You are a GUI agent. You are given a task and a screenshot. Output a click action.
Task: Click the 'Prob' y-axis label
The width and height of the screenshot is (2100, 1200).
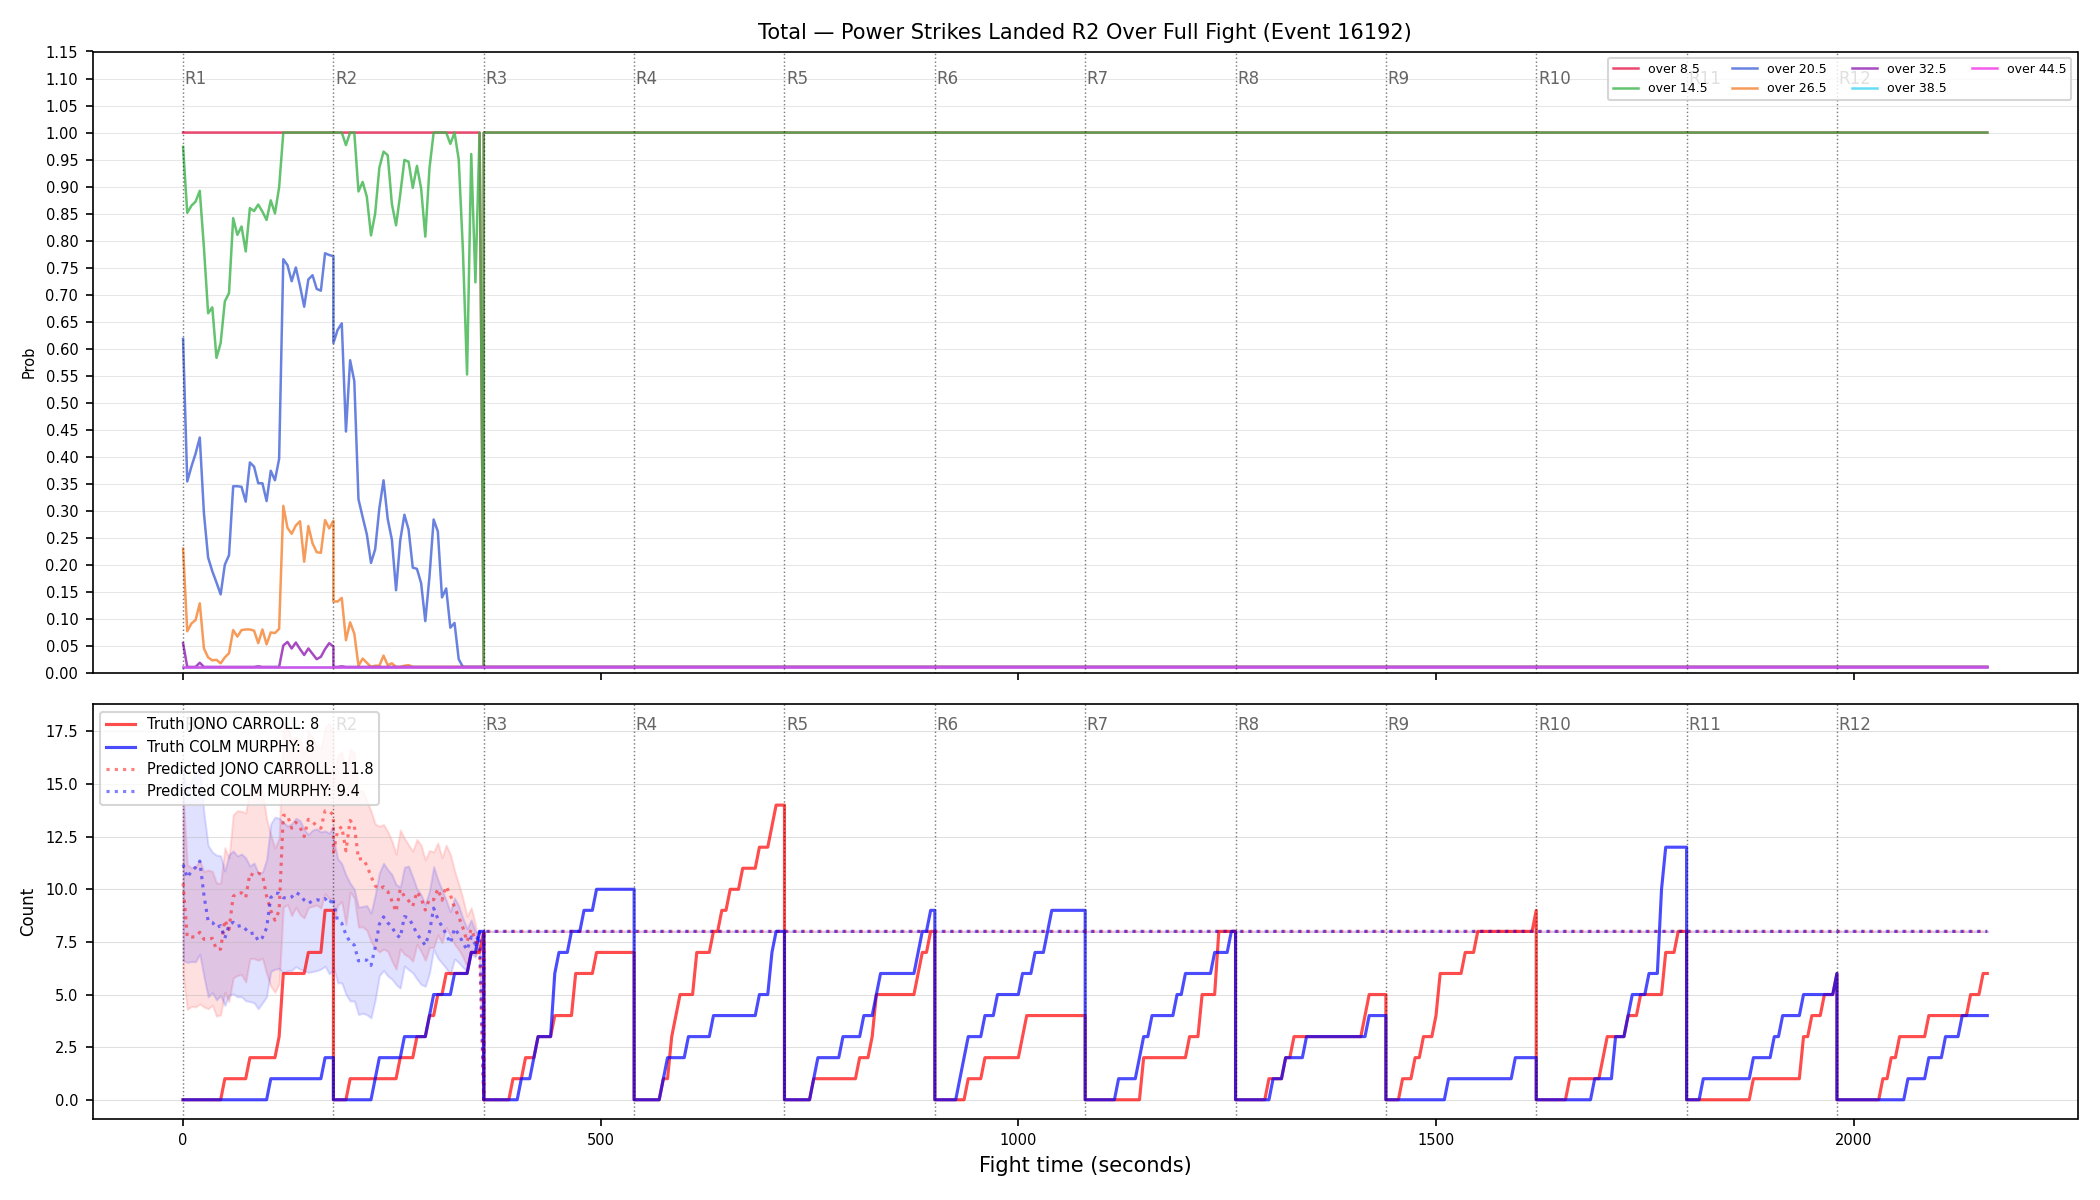pos(28,363)
